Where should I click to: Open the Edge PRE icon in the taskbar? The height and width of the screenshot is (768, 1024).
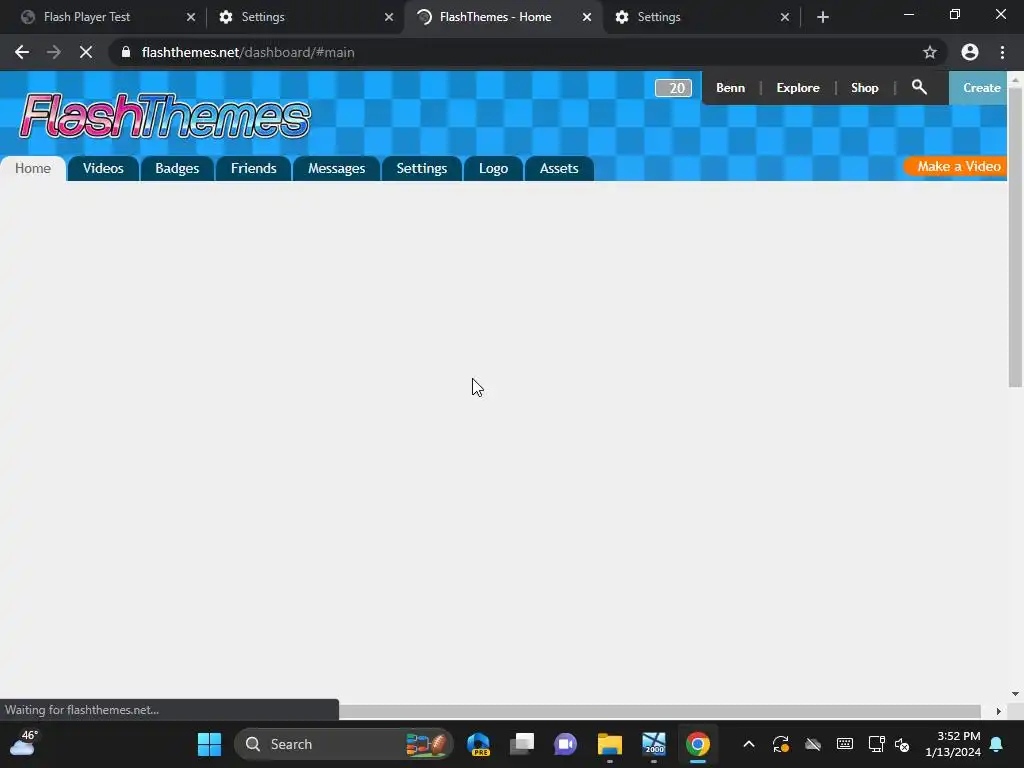[479, 744]
